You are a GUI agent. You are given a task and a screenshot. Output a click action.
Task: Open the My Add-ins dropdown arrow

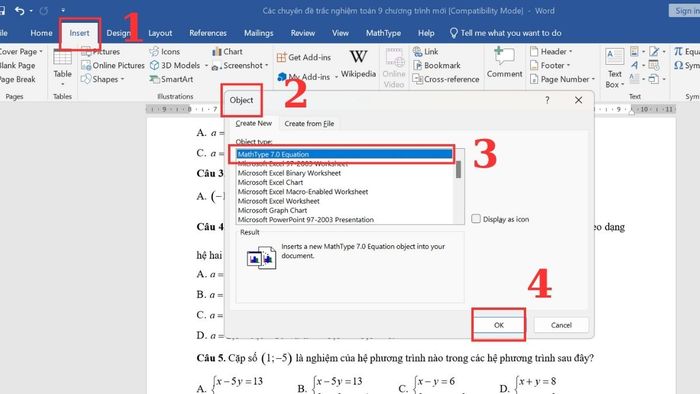click(x=336, y=77)
